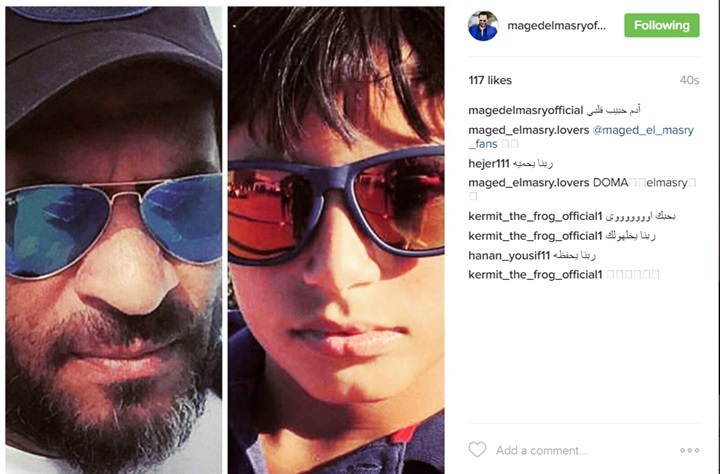The image size is (720, 474).
Task: Toggle the green Following button
Action: 662,25
